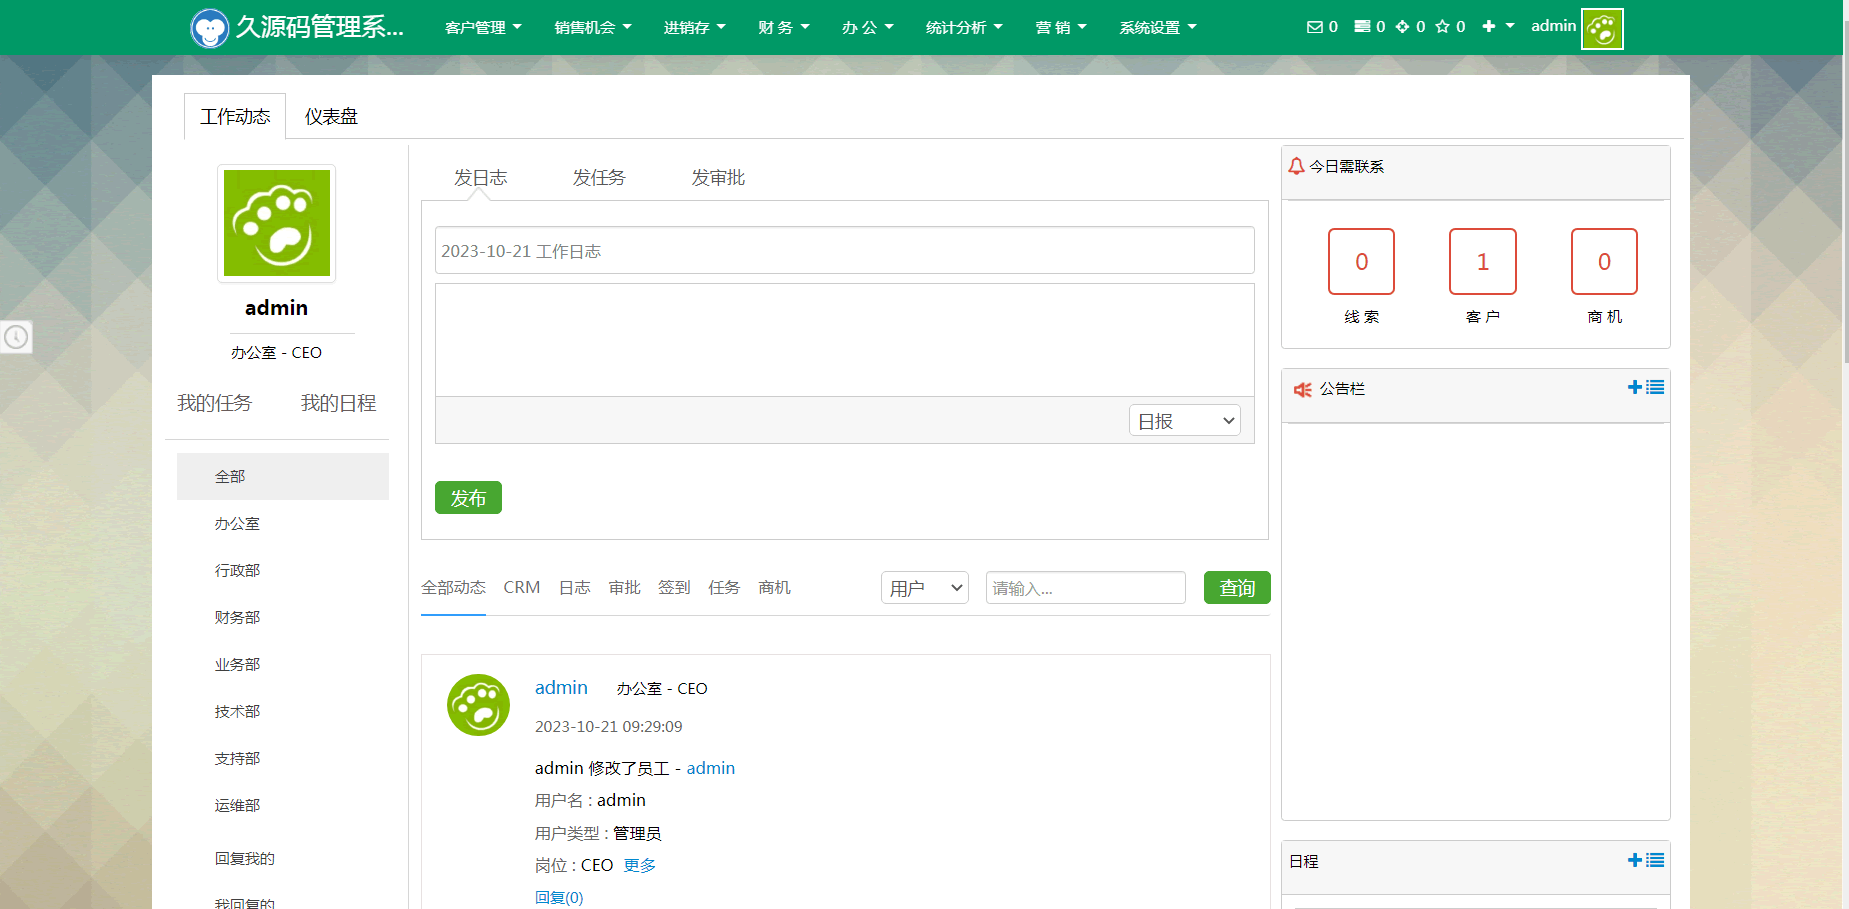Open the 日报 log type dropdown
The image size is (1849, 909).
pos(1185,421)
